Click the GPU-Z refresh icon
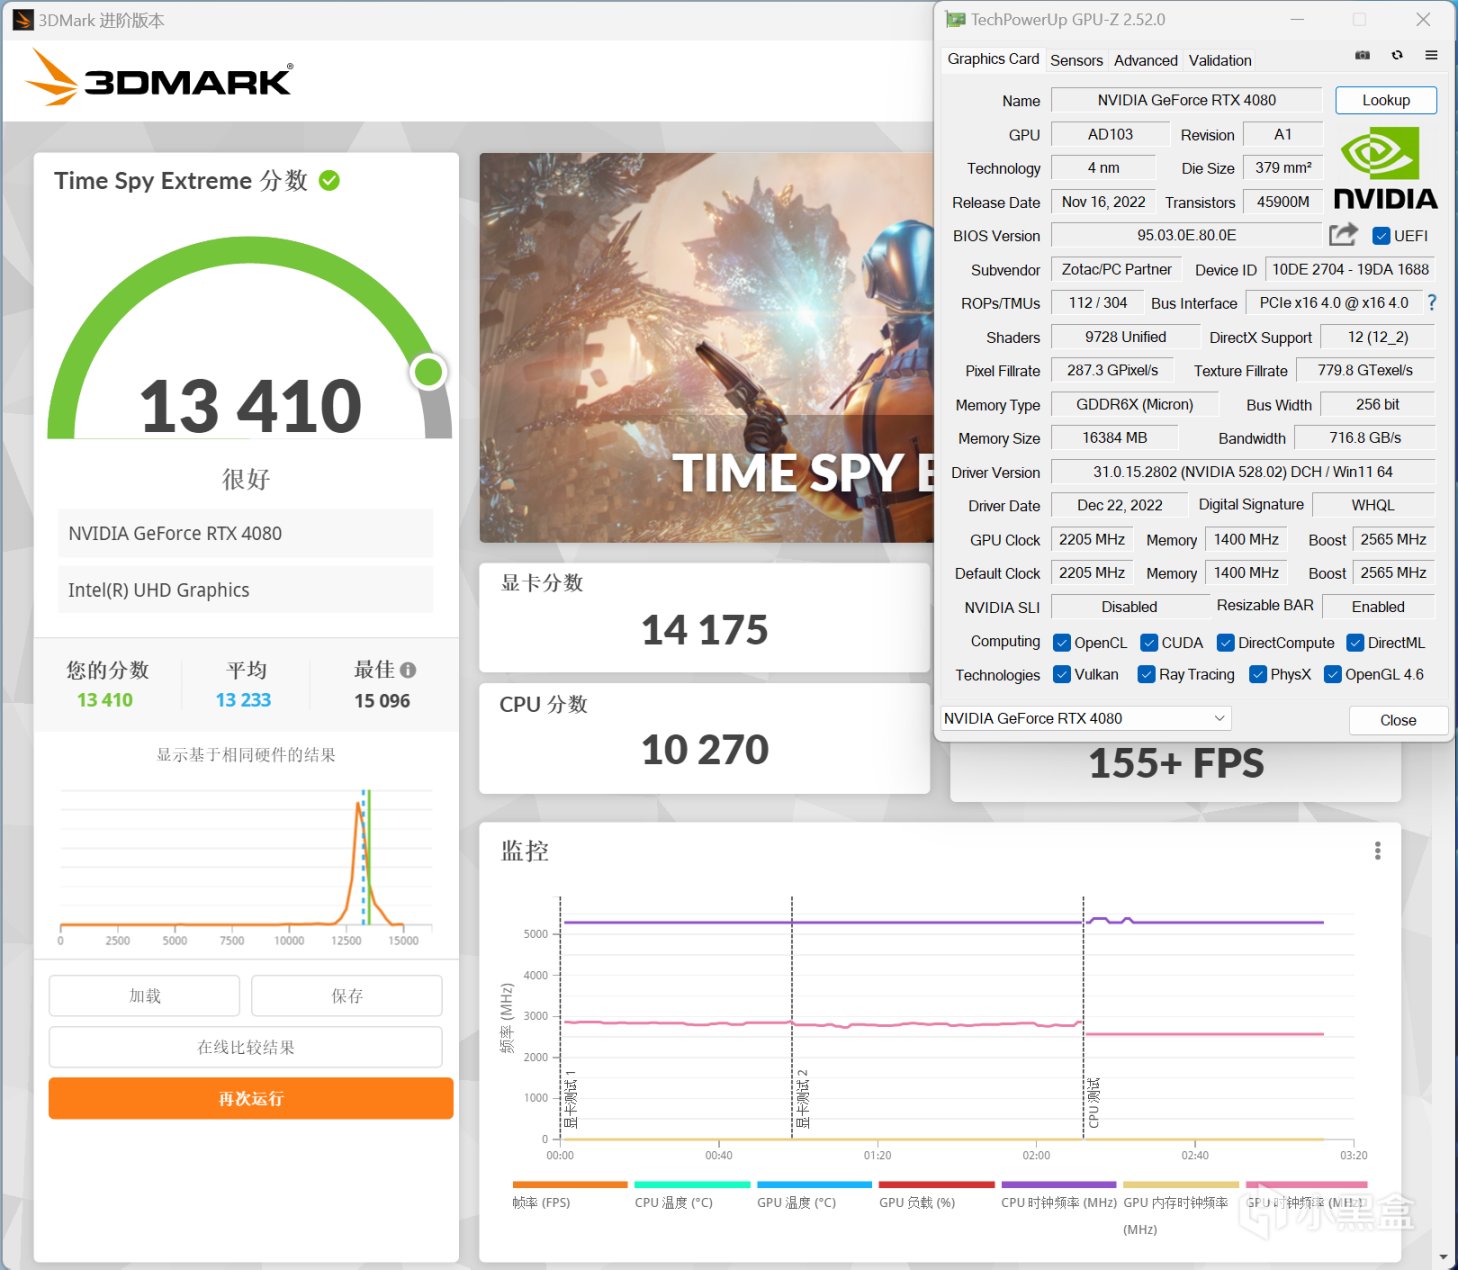This screenshot has height=1270, width=1458. pos(1397,56)
